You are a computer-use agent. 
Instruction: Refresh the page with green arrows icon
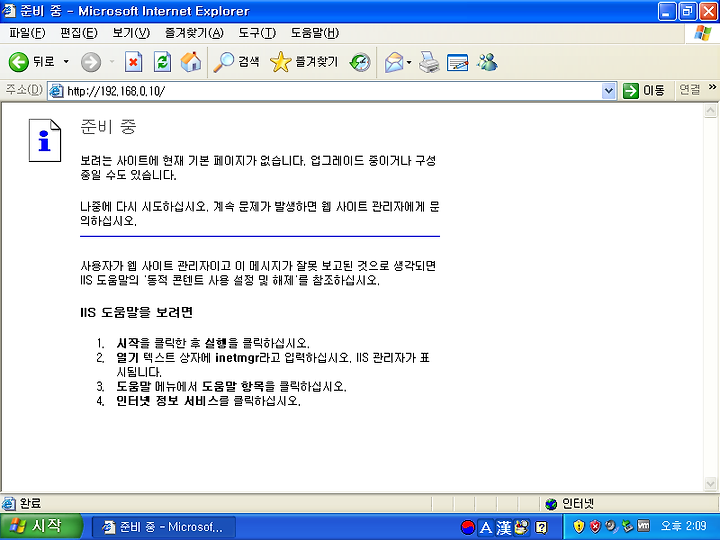click(162, 62)
